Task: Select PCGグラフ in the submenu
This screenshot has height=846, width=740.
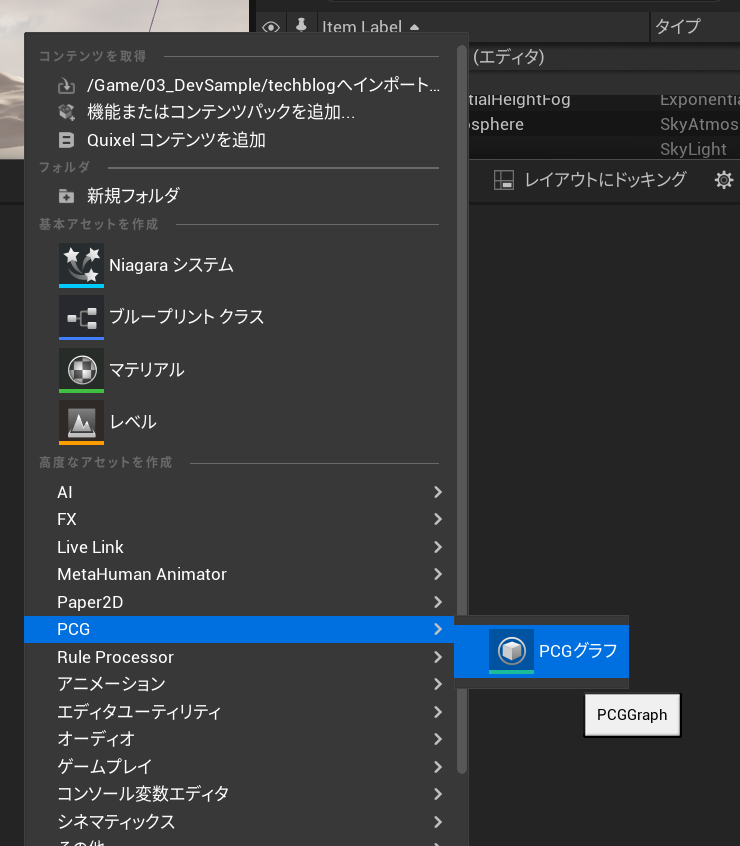Action: coord(542,651)
